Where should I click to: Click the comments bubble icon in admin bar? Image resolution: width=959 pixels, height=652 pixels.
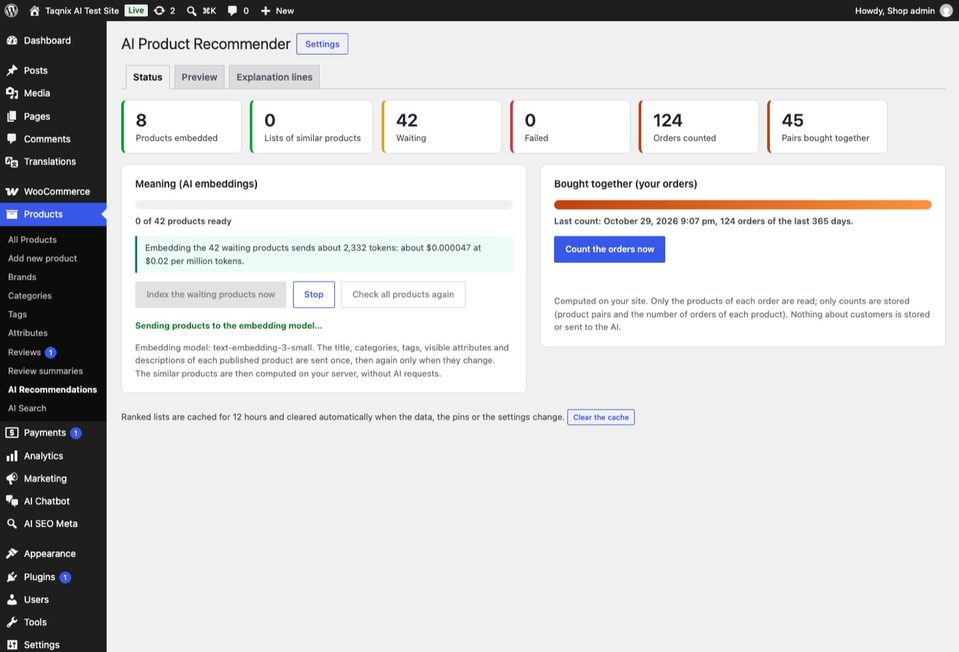[x=232, y=10]
